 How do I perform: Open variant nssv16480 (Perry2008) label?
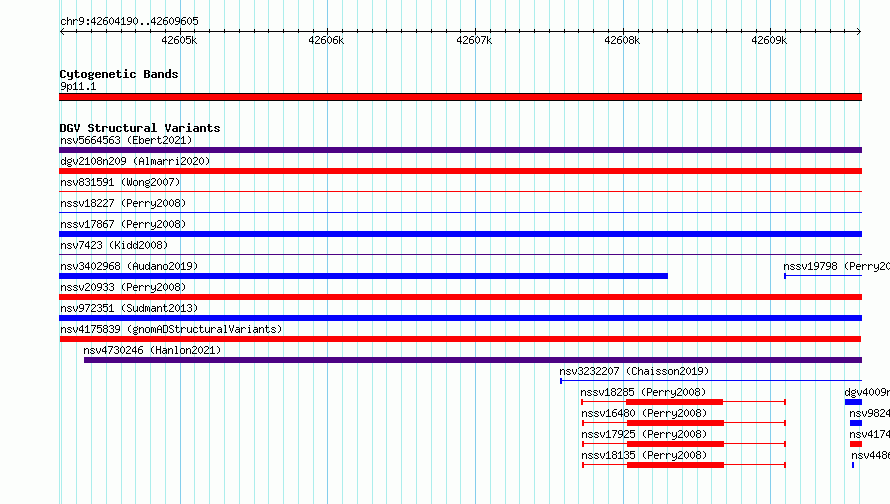[644, 413]
